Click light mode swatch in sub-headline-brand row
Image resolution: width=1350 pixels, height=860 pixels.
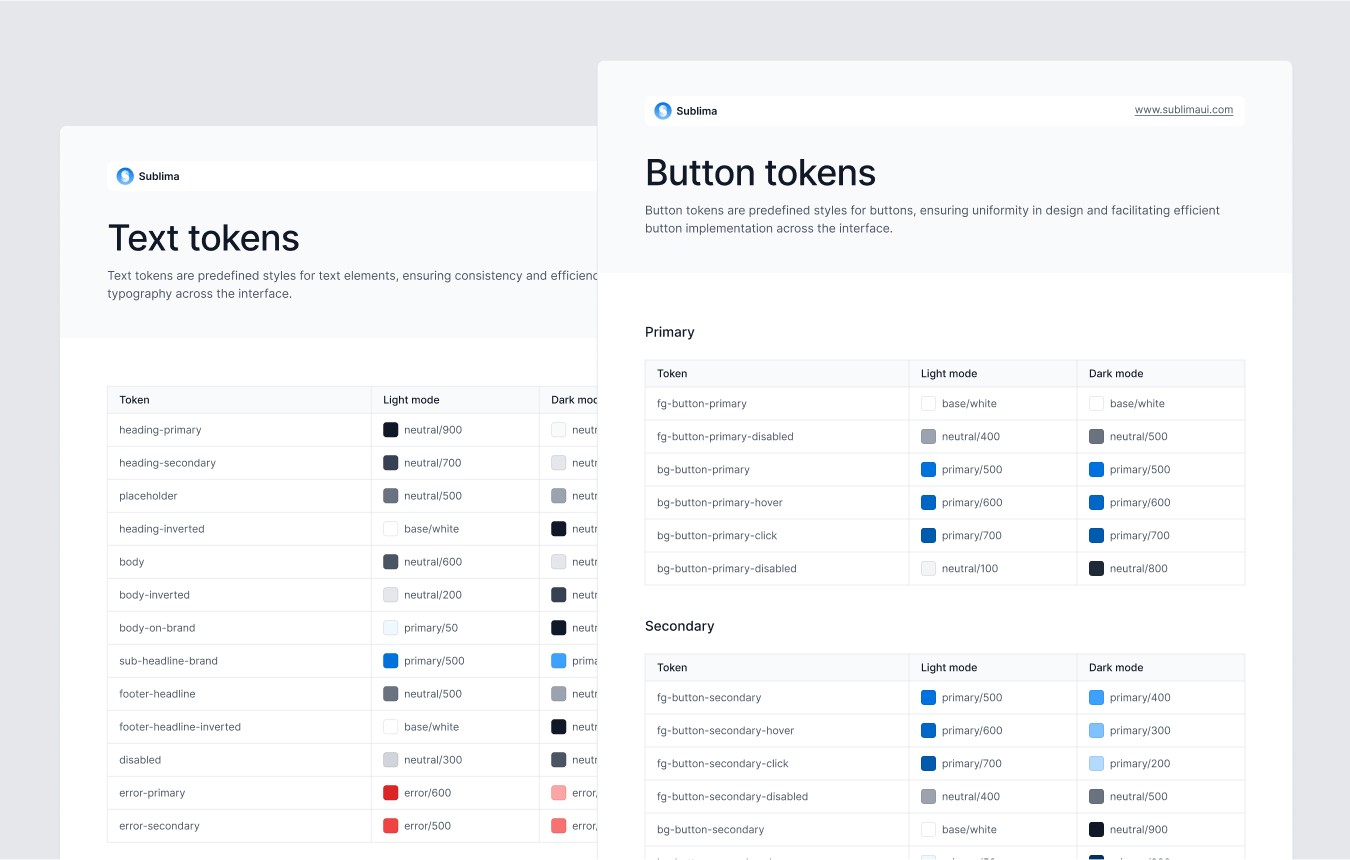point(390,661)
